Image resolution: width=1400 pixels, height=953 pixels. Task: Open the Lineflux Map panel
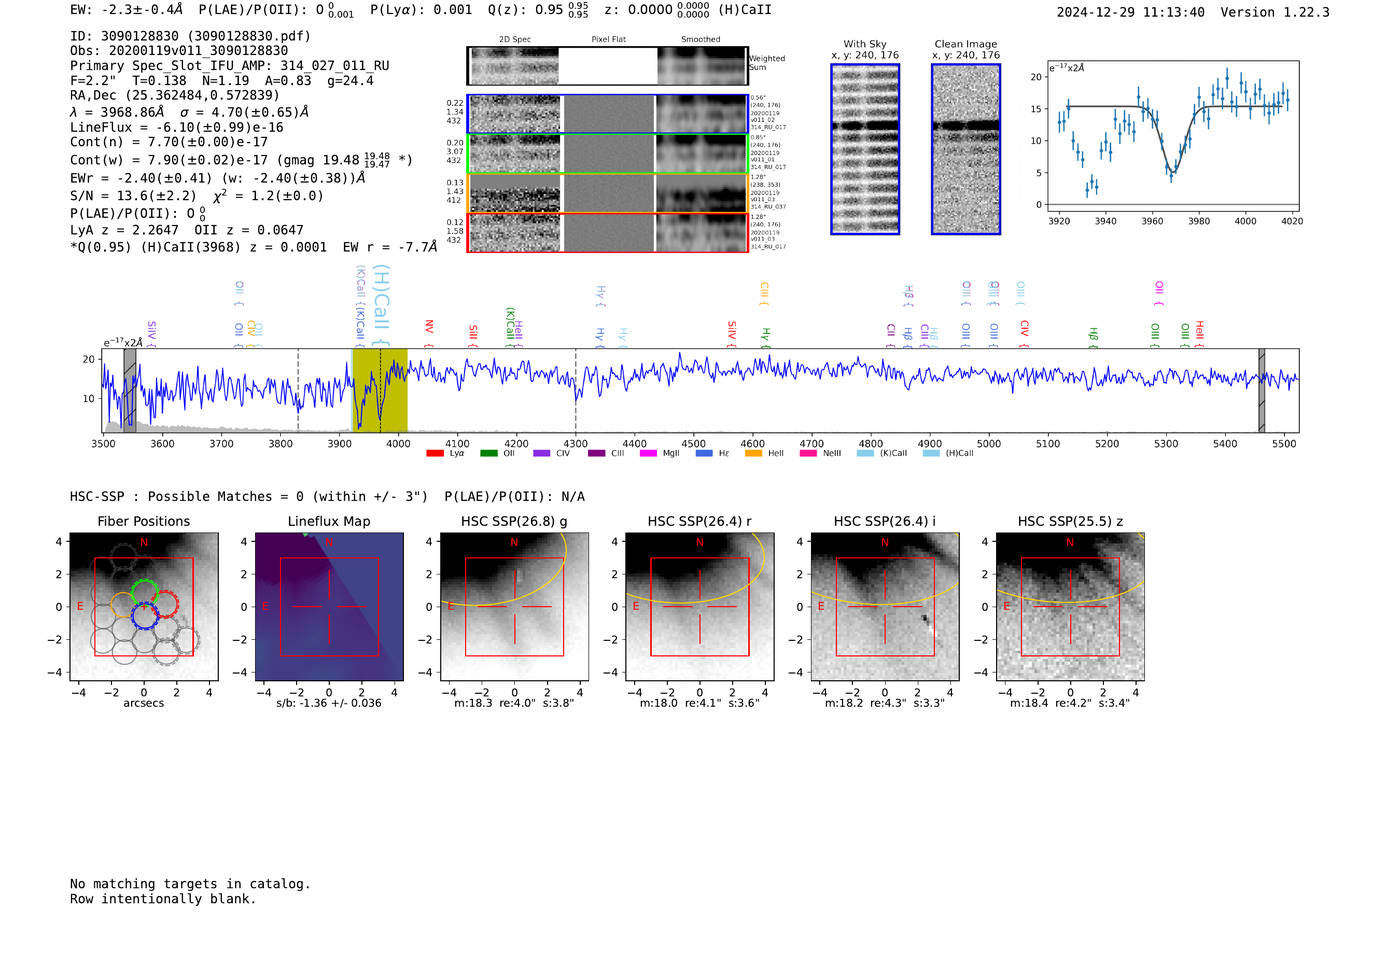[x=329, y=607]
